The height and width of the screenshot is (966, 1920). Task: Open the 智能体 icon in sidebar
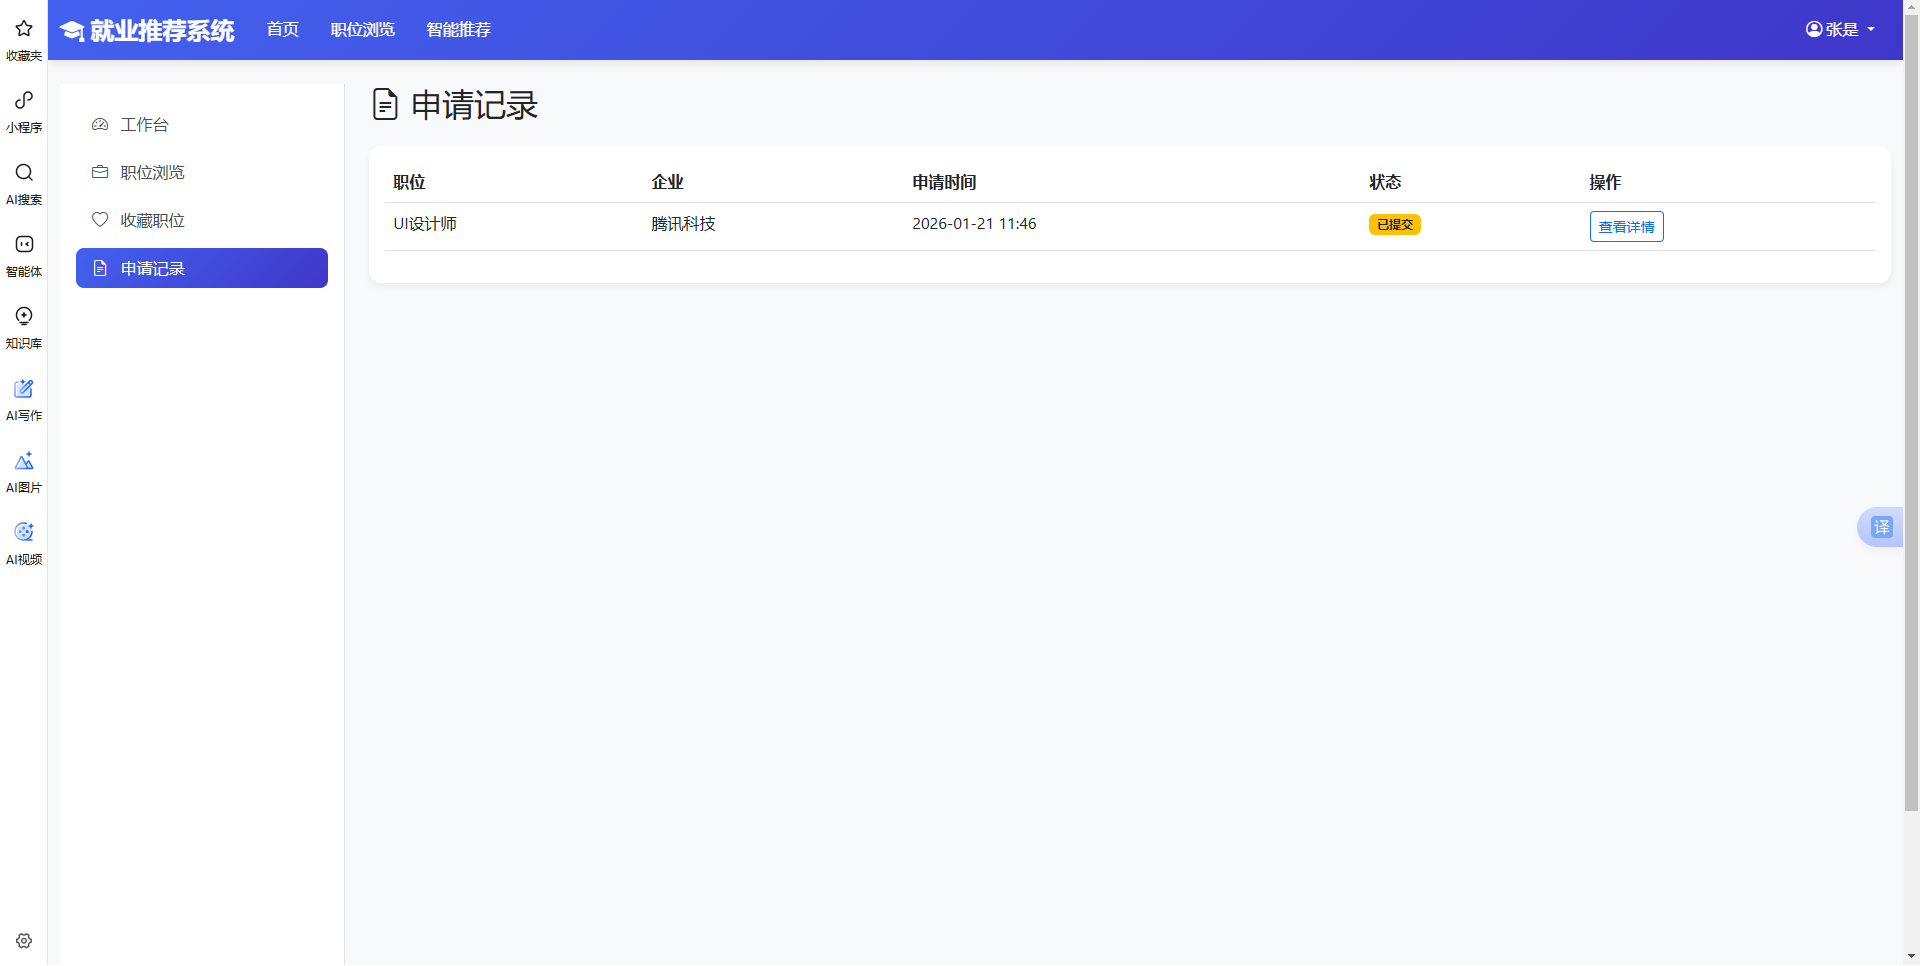[24, 244]
